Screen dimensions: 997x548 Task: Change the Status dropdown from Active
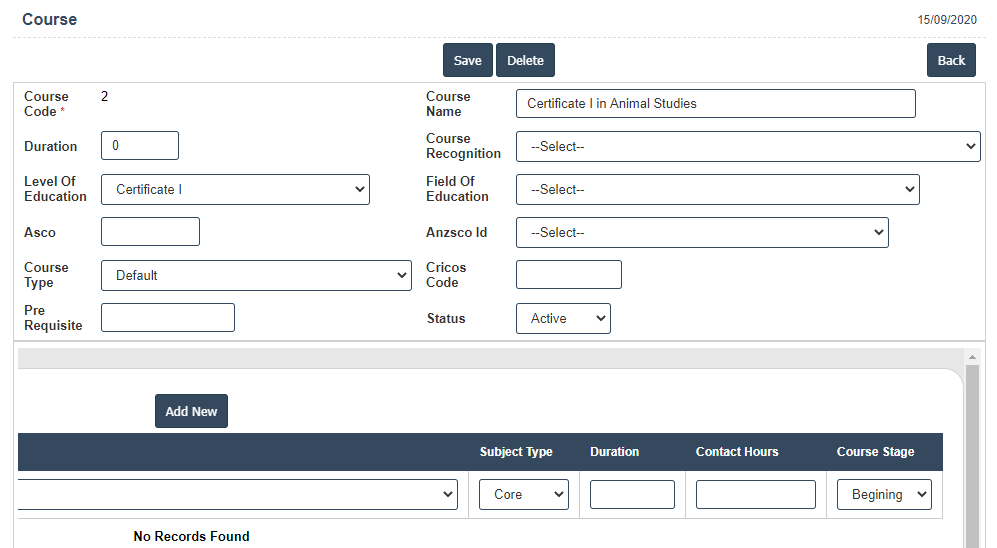[x=563, y=319]
